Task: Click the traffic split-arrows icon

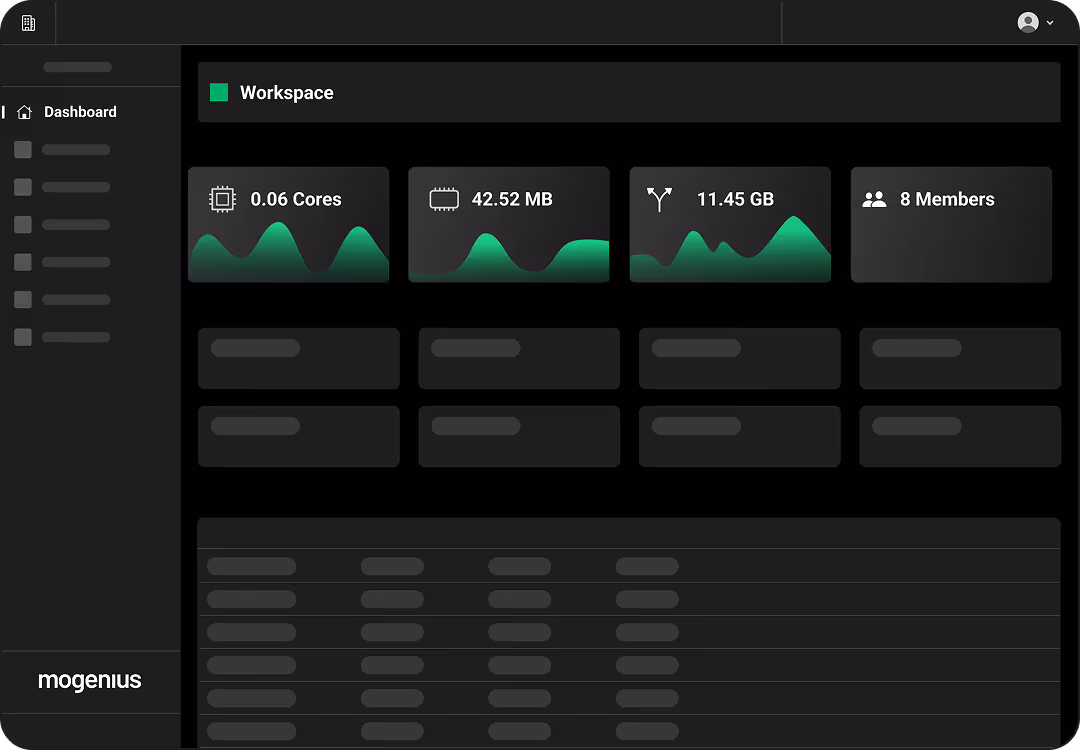Action: (659, 199)
